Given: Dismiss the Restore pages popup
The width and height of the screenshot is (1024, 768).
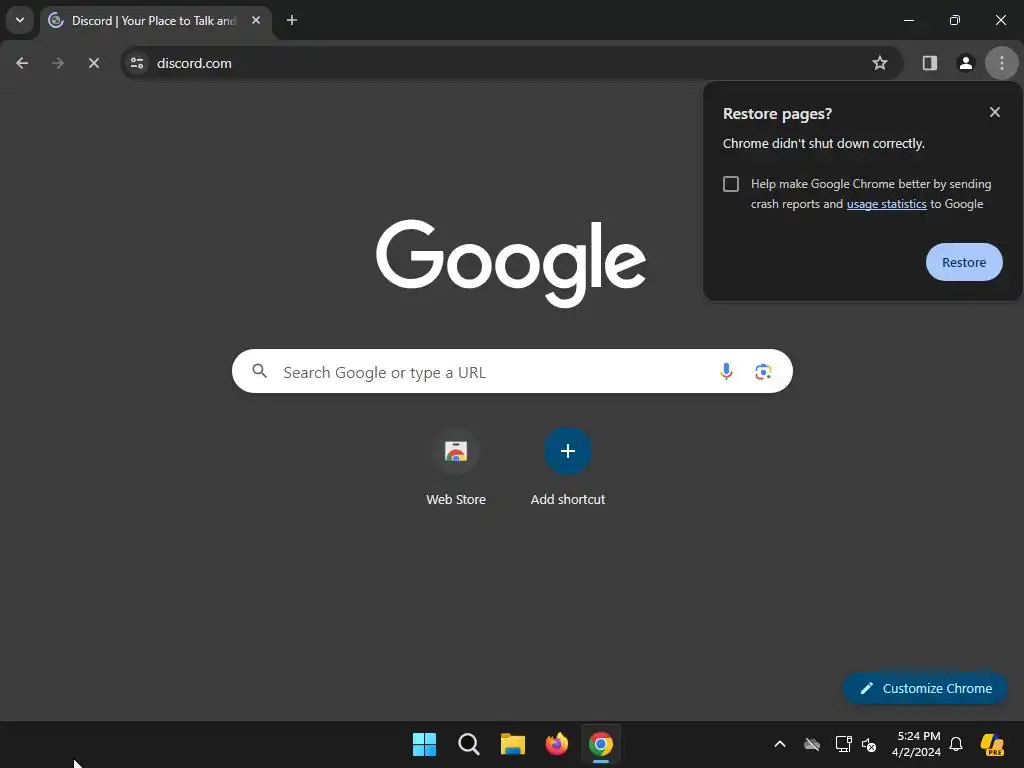Looking at the screenshot, I should coord(995,112).
